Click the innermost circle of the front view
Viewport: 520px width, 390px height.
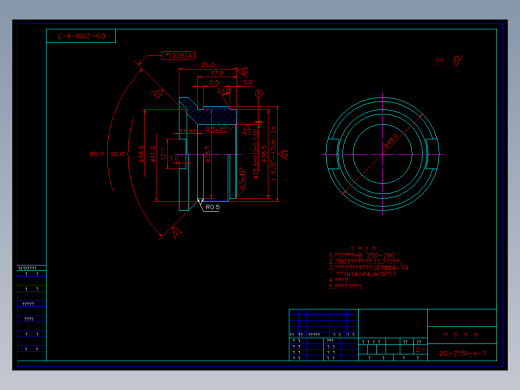[x=382, y=154]
